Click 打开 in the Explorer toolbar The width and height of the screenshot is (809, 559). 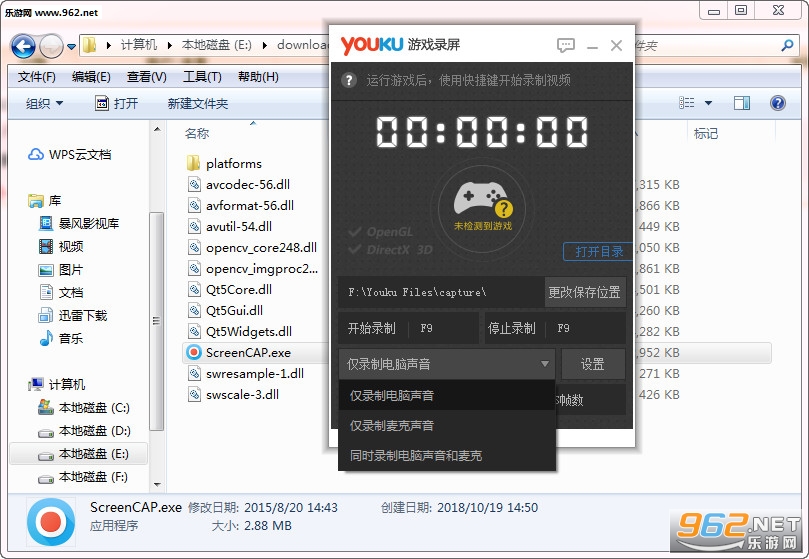click(117, 103)
